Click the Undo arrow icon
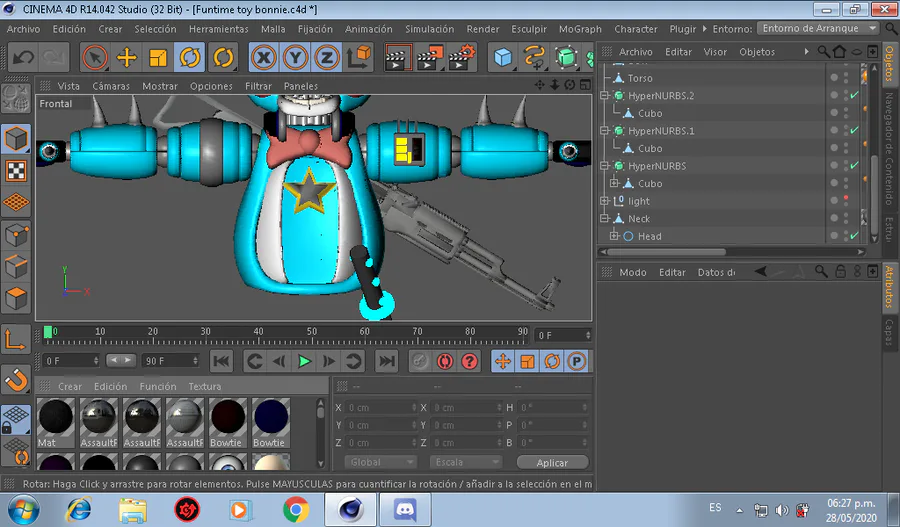The width and height of the screenshot is (900, 527). [23, 57]
